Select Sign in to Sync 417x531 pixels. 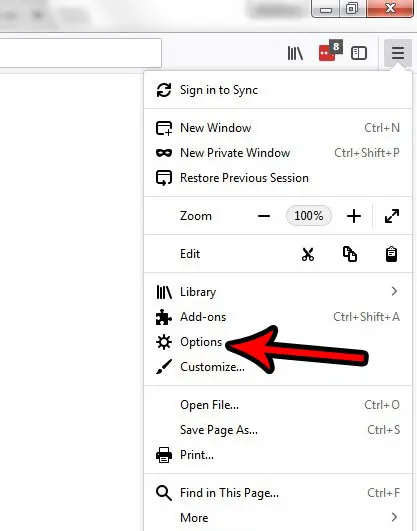click(278, 90)
